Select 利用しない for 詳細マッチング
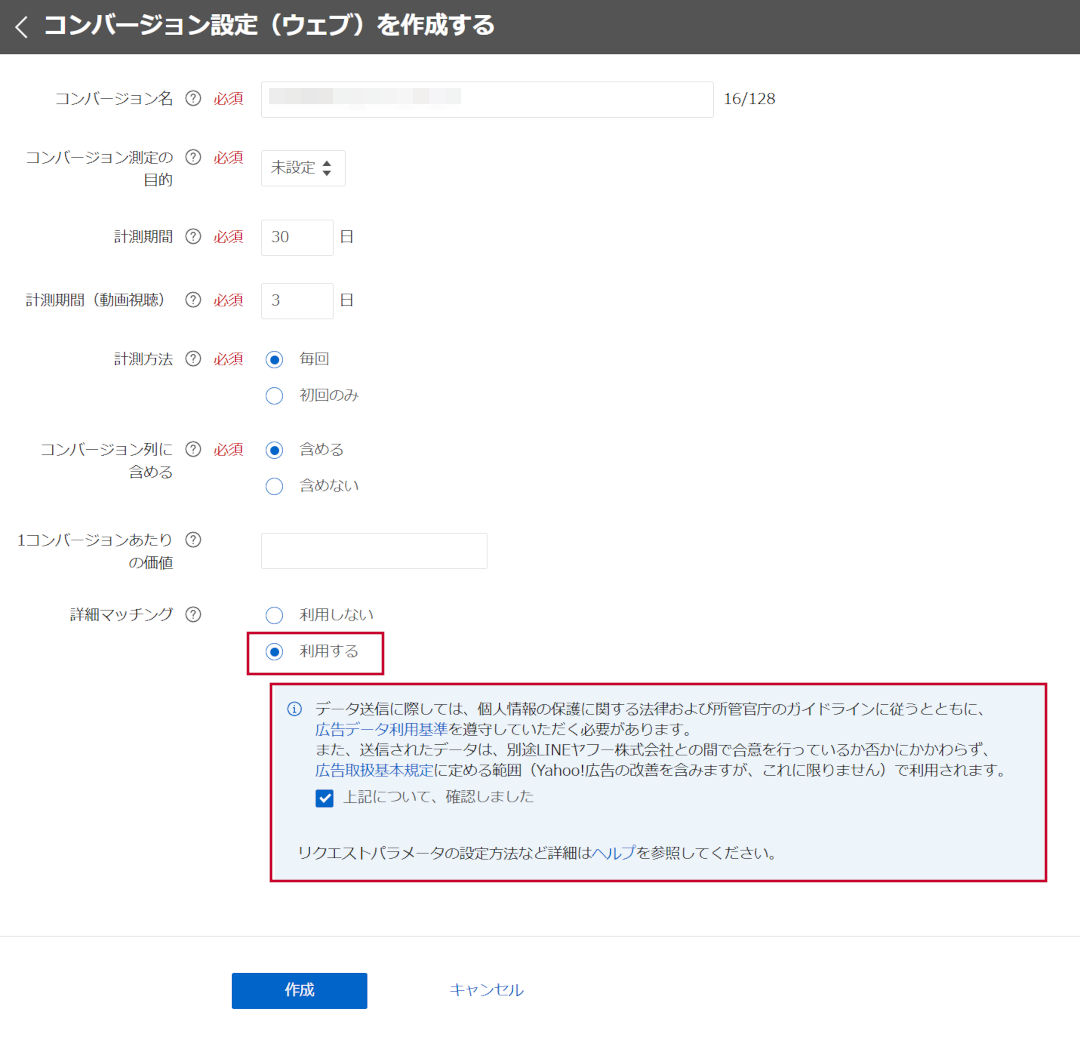Screen dimensions: 1080x1040 (275, 615)
